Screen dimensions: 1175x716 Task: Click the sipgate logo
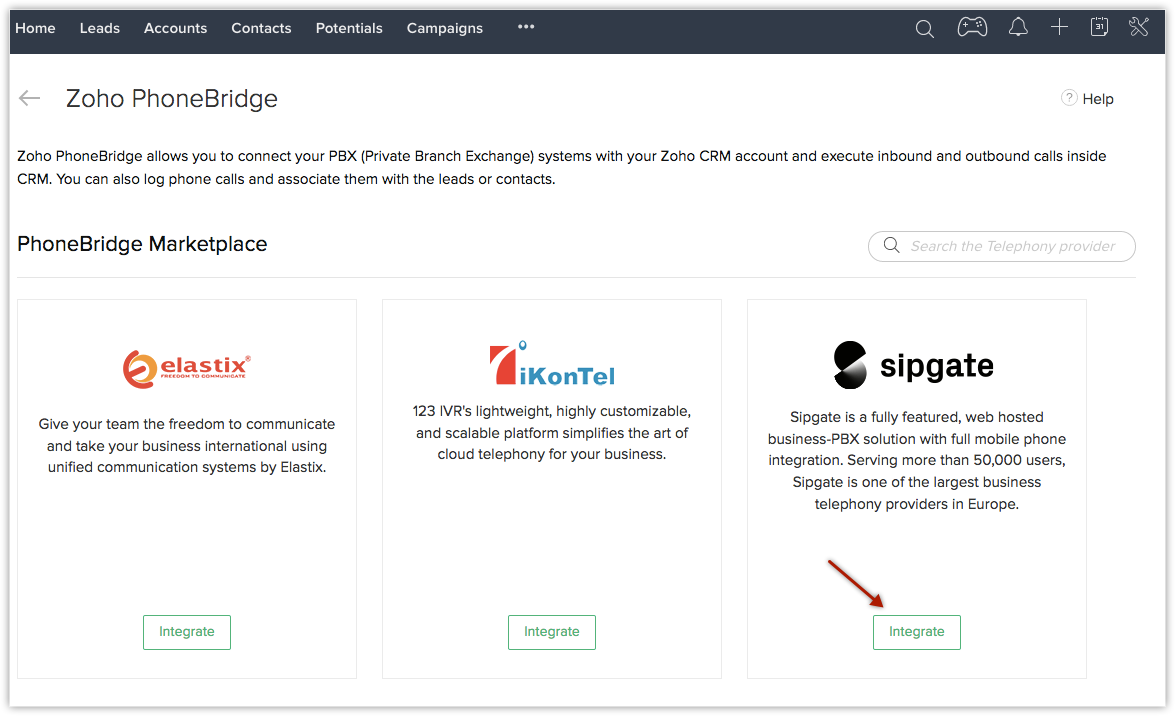coord(913,365)
